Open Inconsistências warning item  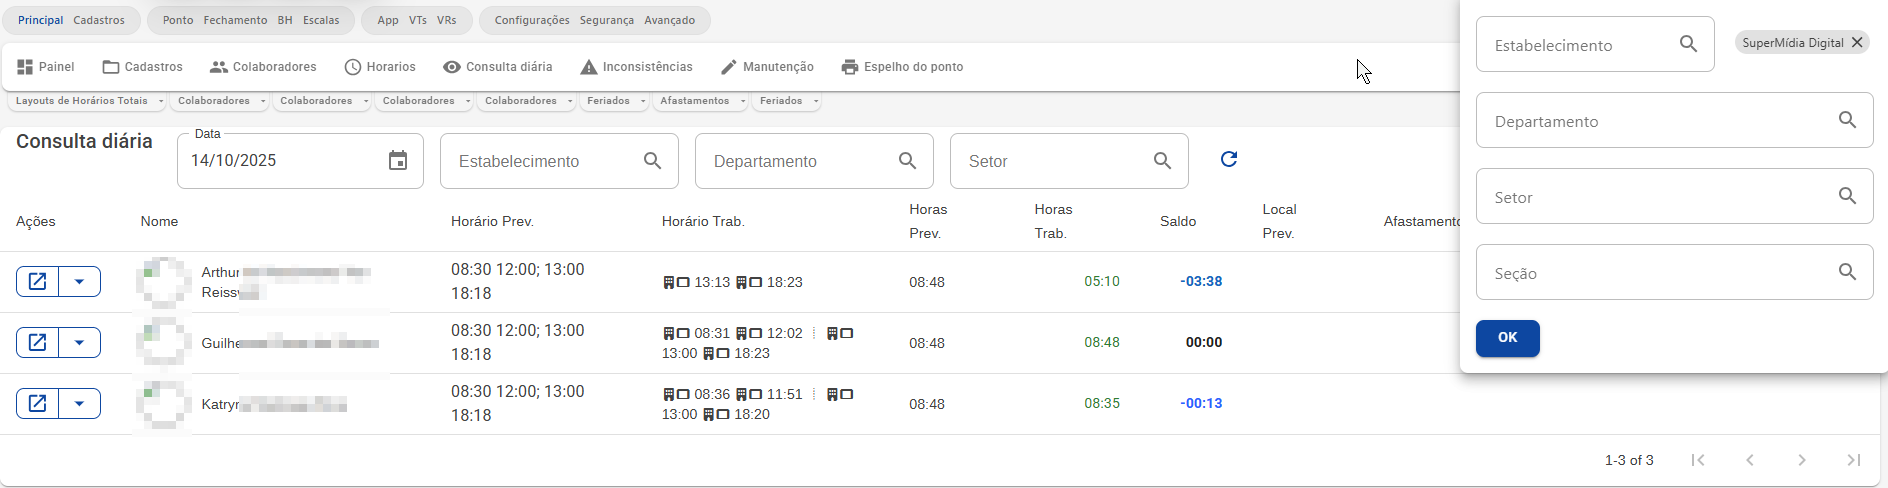tap(636, 67)
